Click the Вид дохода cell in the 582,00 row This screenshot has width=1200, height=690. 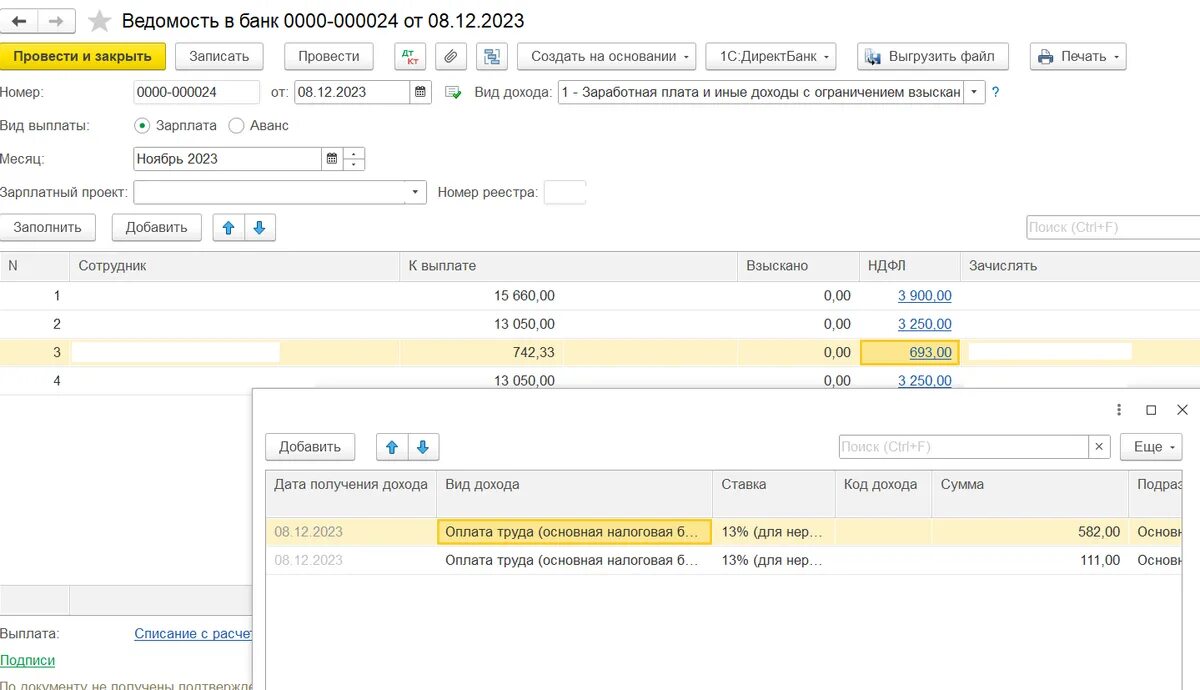(574, 532)
